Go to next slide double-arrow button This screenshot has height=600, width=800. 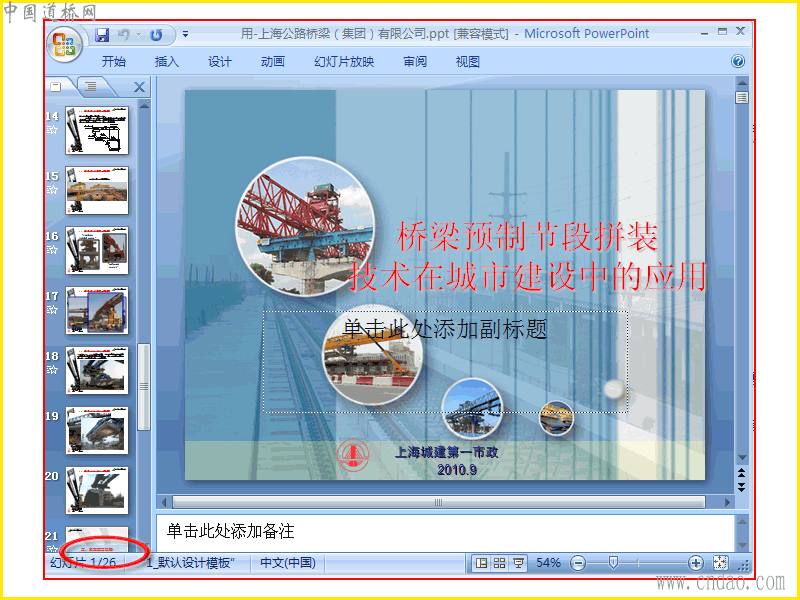[742, 487]
